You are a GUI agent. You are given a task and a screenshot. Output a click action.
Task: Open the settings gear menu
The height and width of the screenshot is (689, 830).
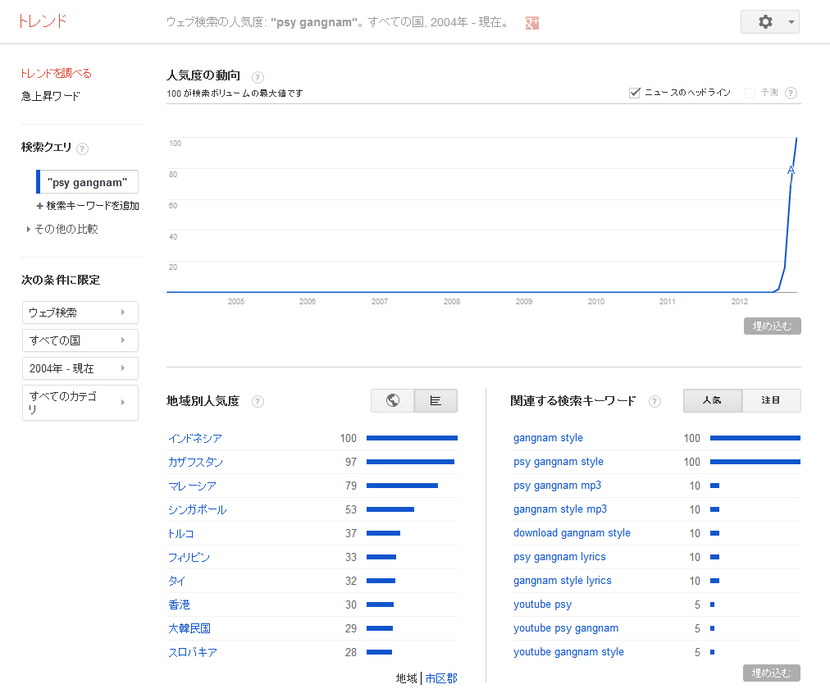click(x=765, y=22)
